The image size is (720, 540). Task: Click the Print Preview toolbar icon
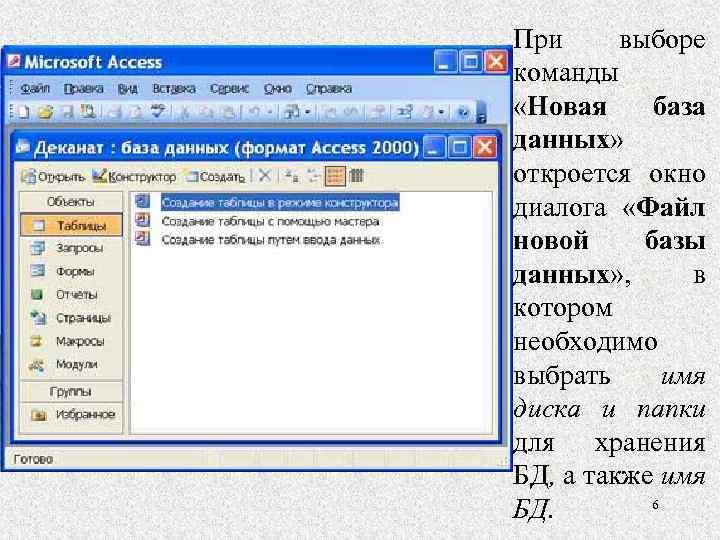136,112
